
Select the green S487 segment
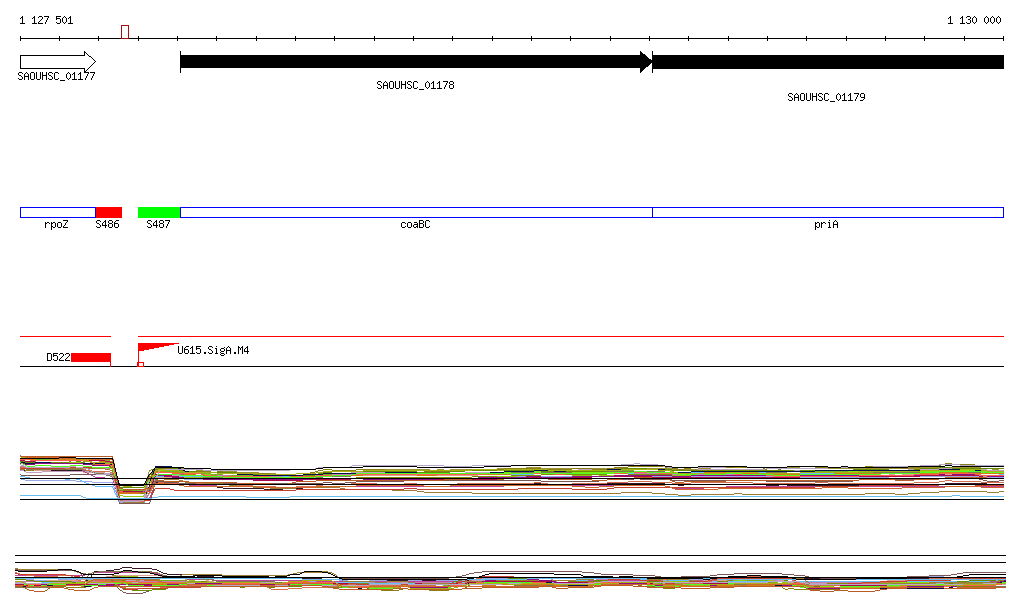158,212
